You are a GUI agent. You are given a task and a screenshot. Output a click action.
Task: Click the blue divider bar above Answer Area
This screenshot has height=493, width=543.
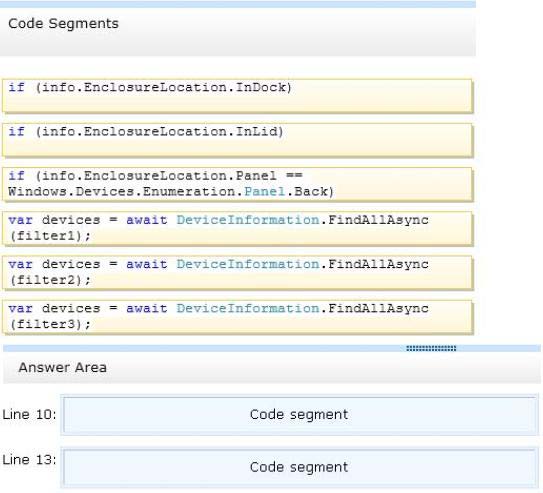272,348
